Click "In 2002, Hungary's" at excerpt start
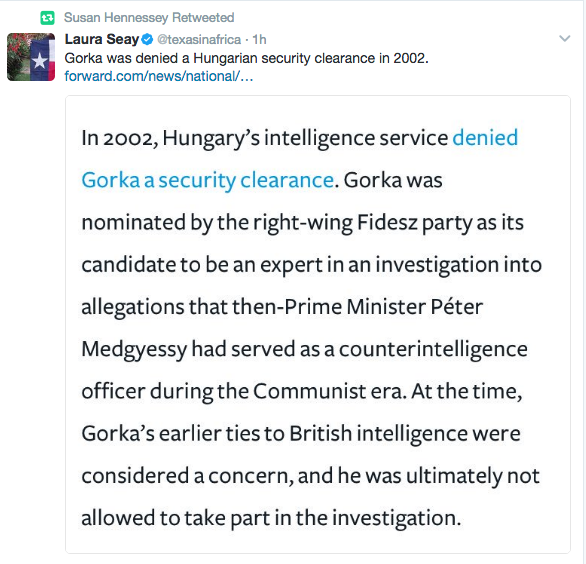 pyautogui.click(x=171, y=138)
